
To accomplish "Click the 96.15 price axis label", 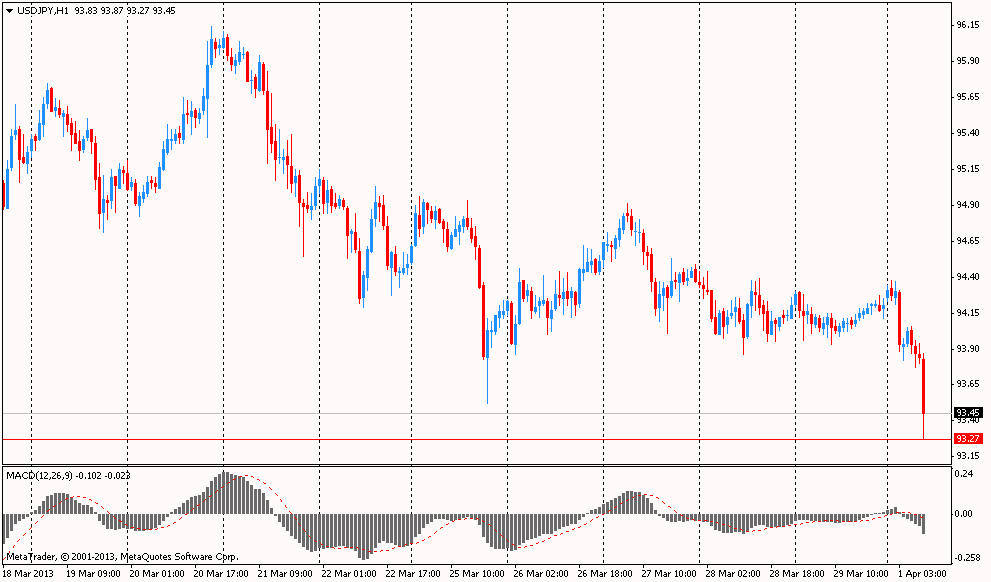I will point(968,25).
